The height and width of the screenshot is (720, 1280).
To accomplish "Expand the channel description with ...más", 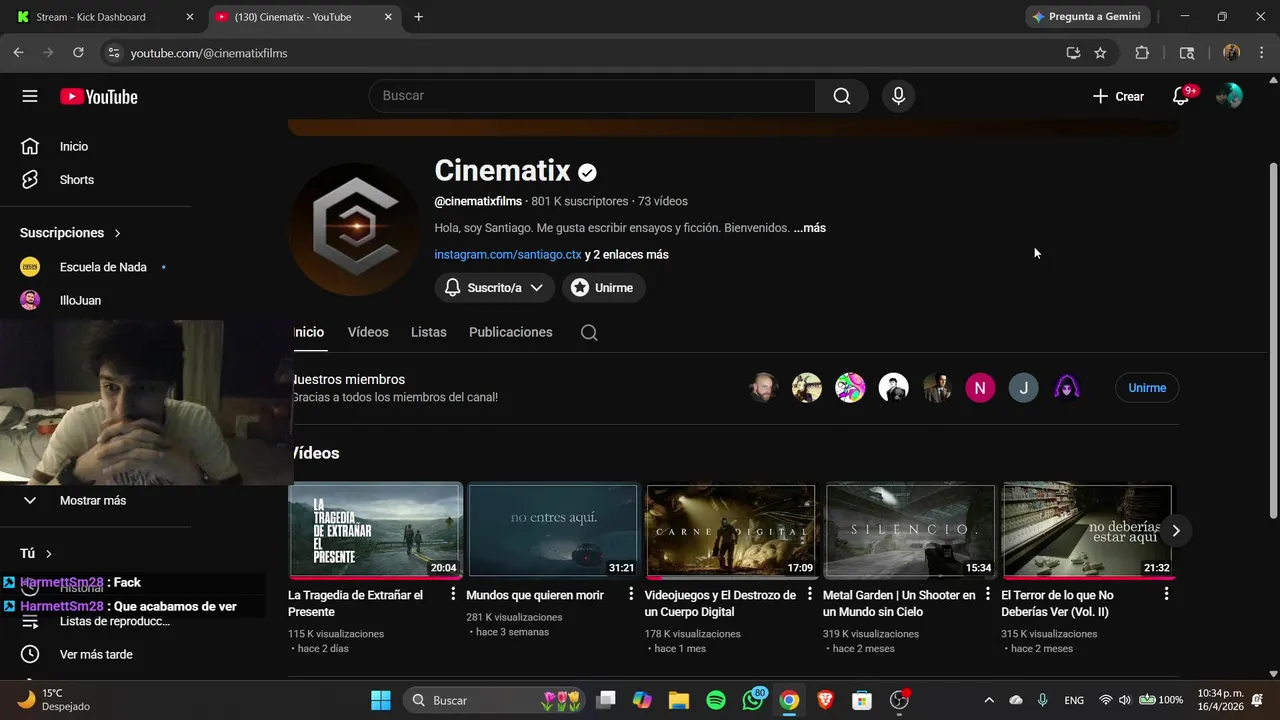I will [809, 228].
